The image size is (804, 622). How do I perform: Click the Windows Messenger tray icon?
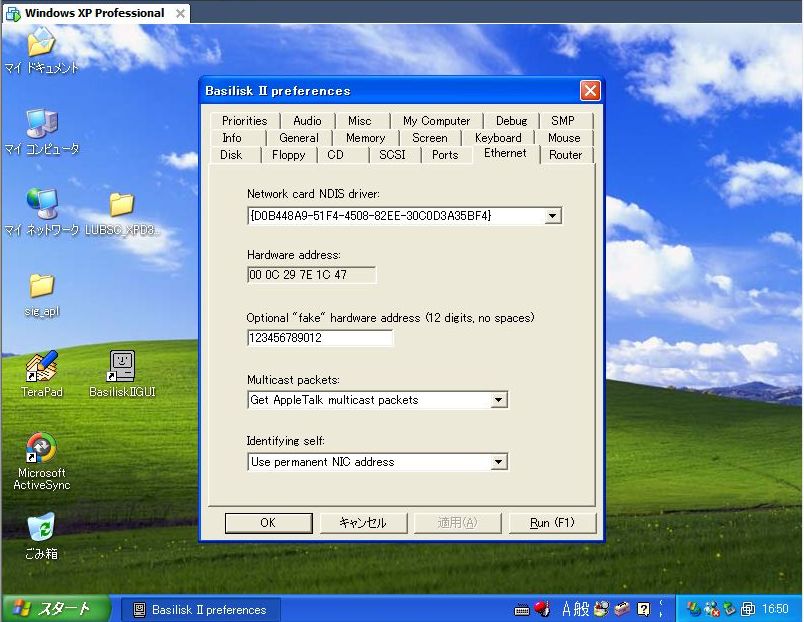click(694, 609)
